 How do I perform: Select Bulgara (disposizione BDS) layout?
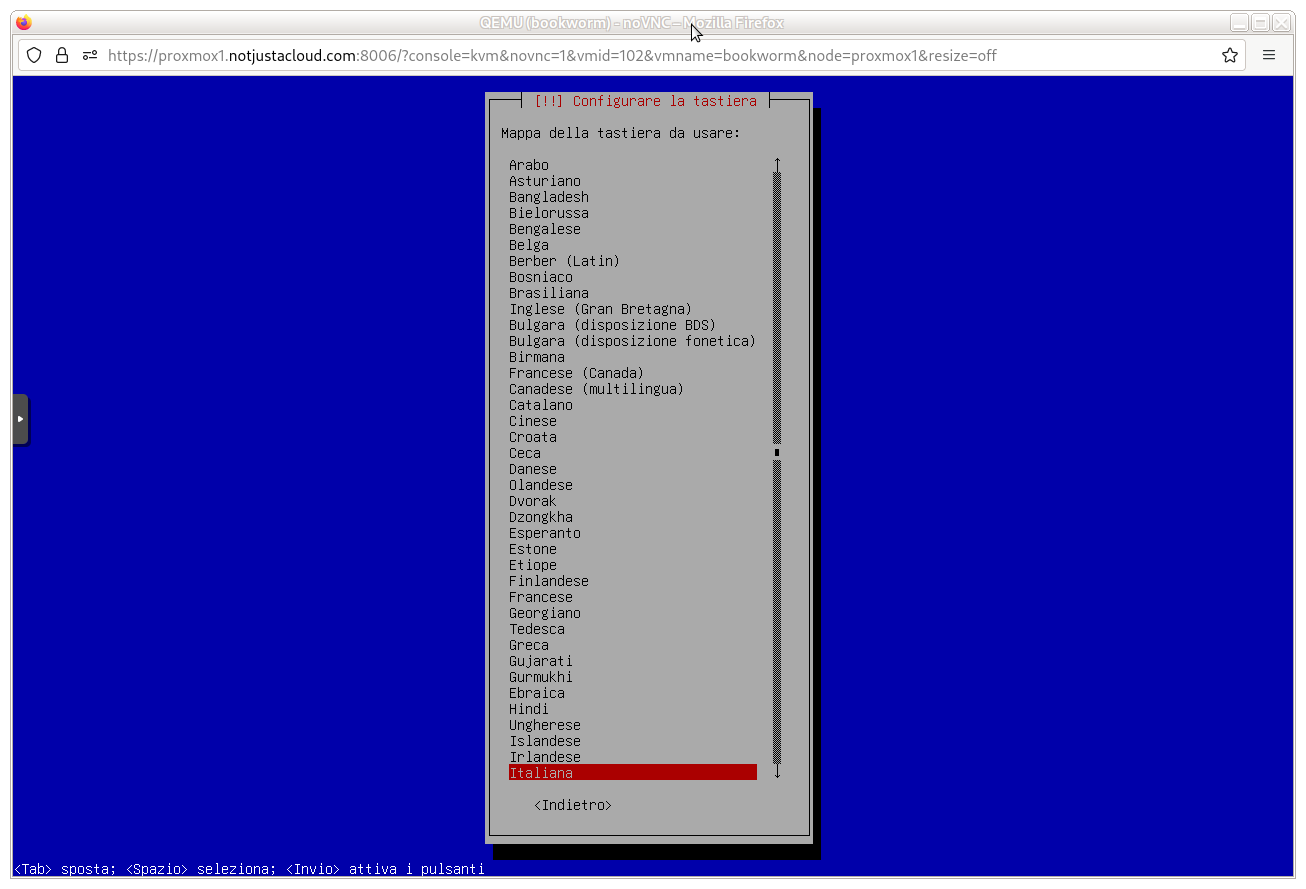[613, 325]
